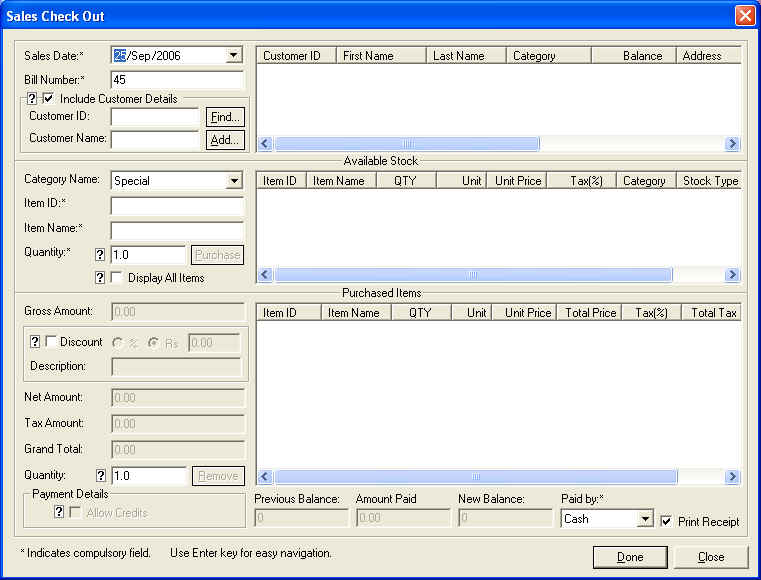The width and height of the screenshot is (761, 580).
Task: Click the Bill Number input field
Action: coord(177,80)
